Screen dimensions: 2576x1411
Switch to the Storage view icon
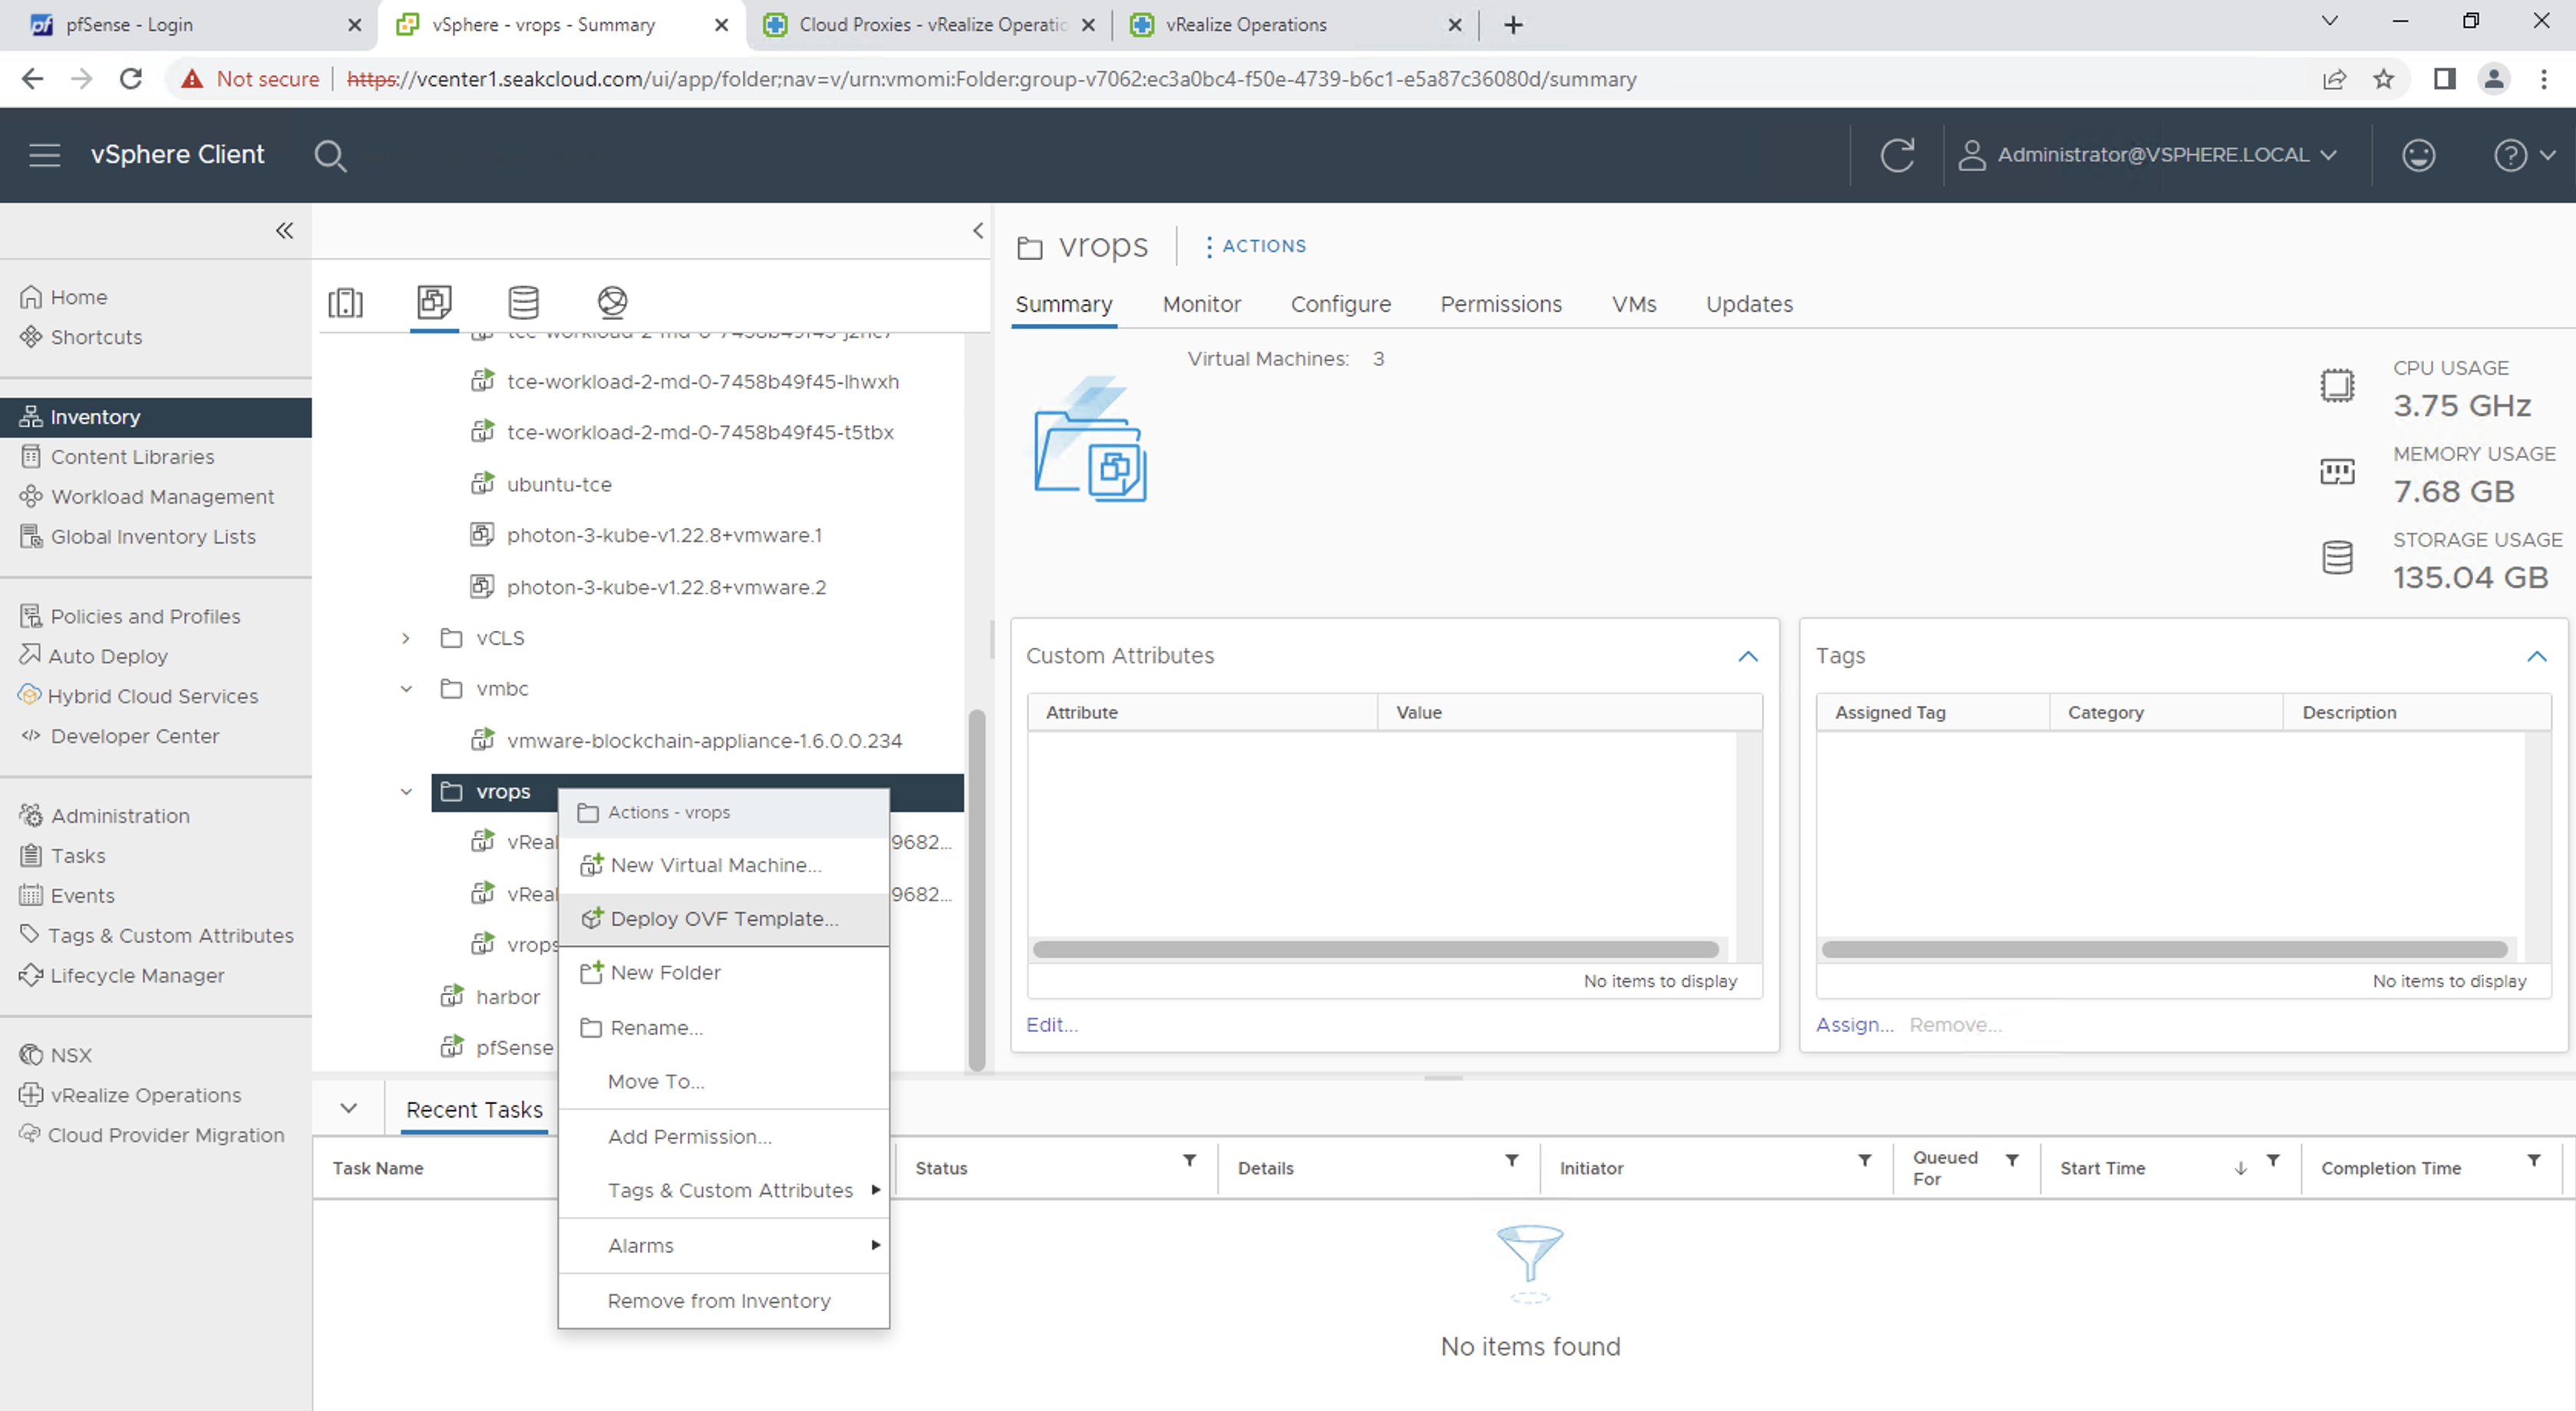point(523,302)
